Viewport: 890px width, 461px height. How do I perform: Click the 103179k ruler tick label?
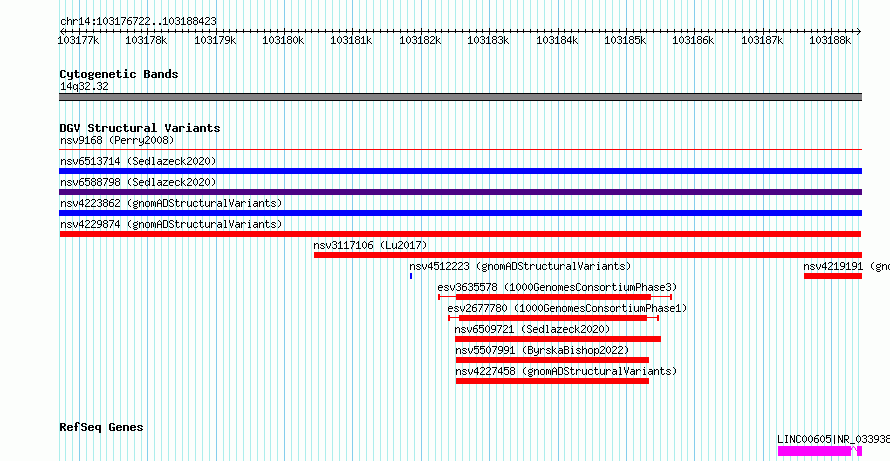[x=216, y=40]
